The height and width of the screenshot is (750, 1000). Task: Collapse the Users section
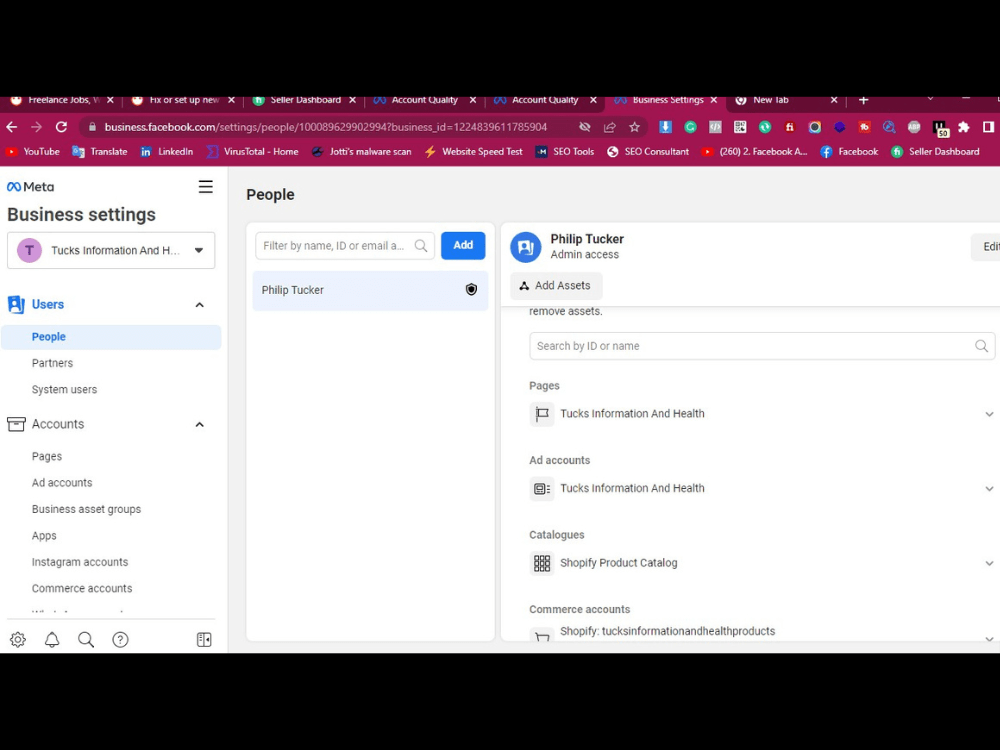(200, 305)
